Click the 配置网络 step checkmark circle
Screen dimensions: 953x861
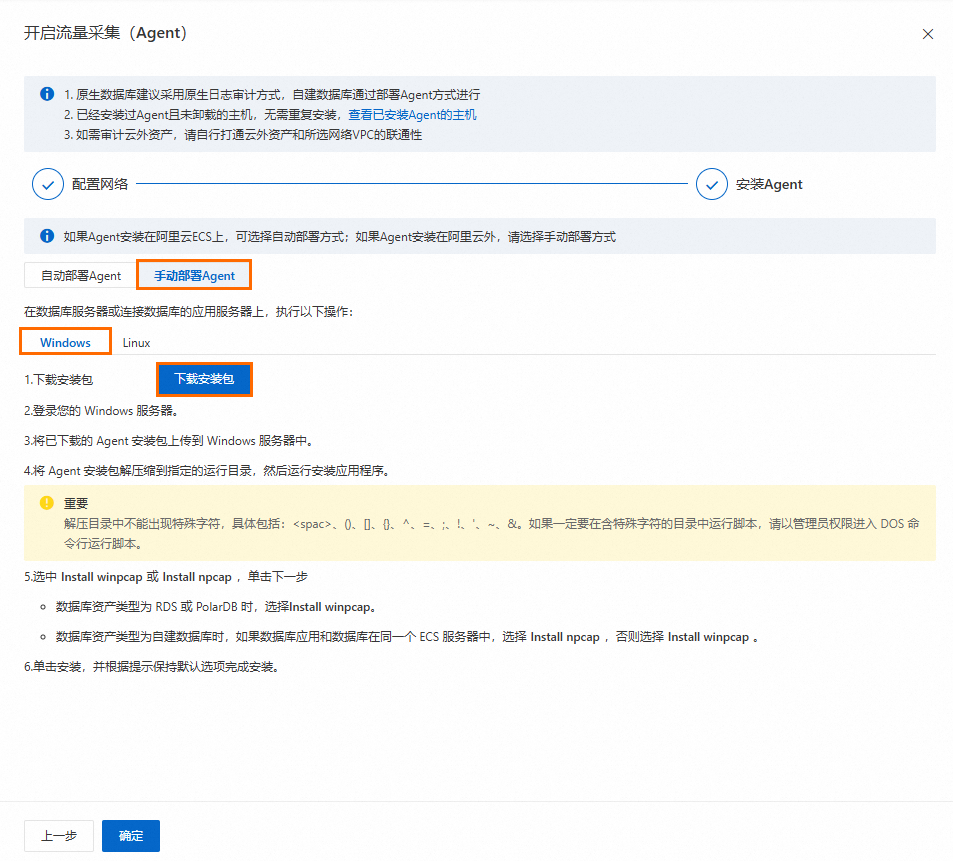coord(48,184)
